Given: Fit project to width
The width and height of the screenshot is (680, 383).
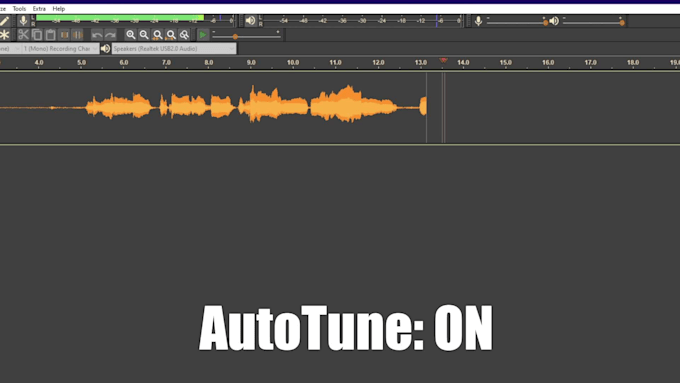Looking at the screenshot, I should point(171,35).
